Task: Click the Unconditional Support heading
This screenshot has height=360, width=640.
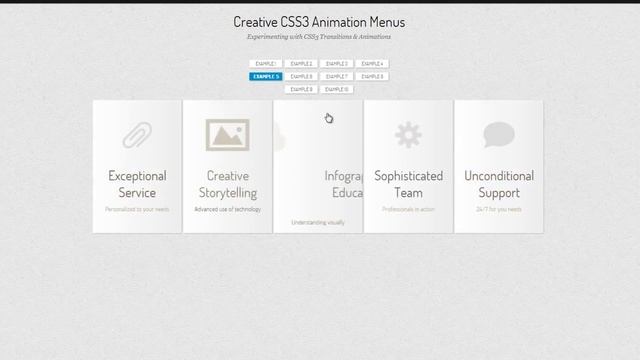Action: (499, 184)
